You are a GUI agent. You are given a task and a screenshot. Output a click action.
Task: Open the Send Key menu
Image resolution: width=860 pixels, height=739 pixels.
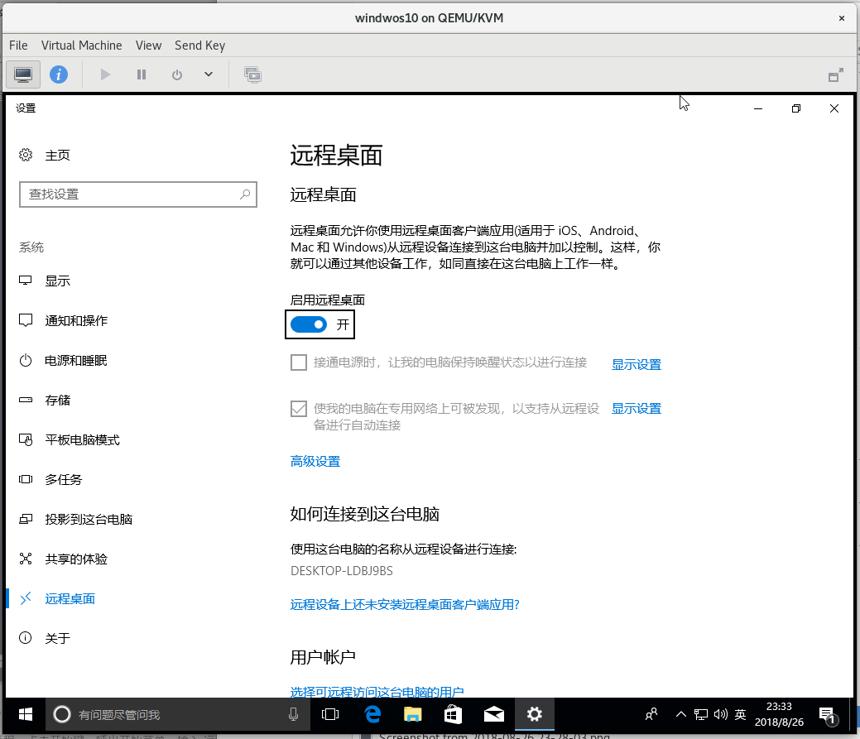pyautogui.click(x=200, y=46)
